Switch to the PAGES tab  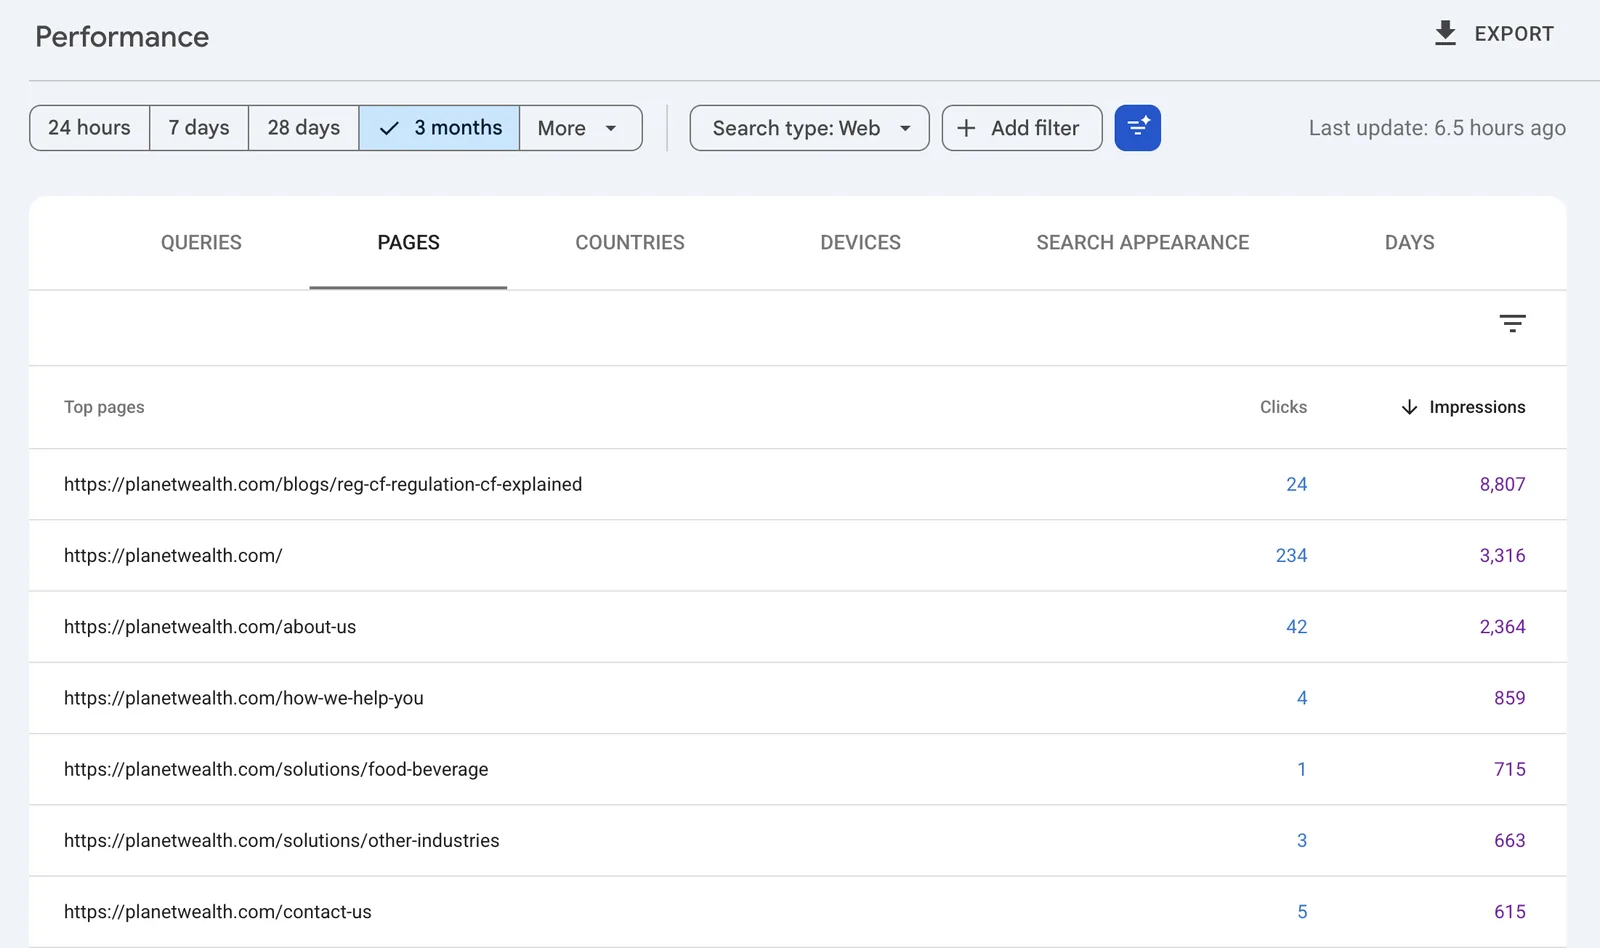(408, 243)
